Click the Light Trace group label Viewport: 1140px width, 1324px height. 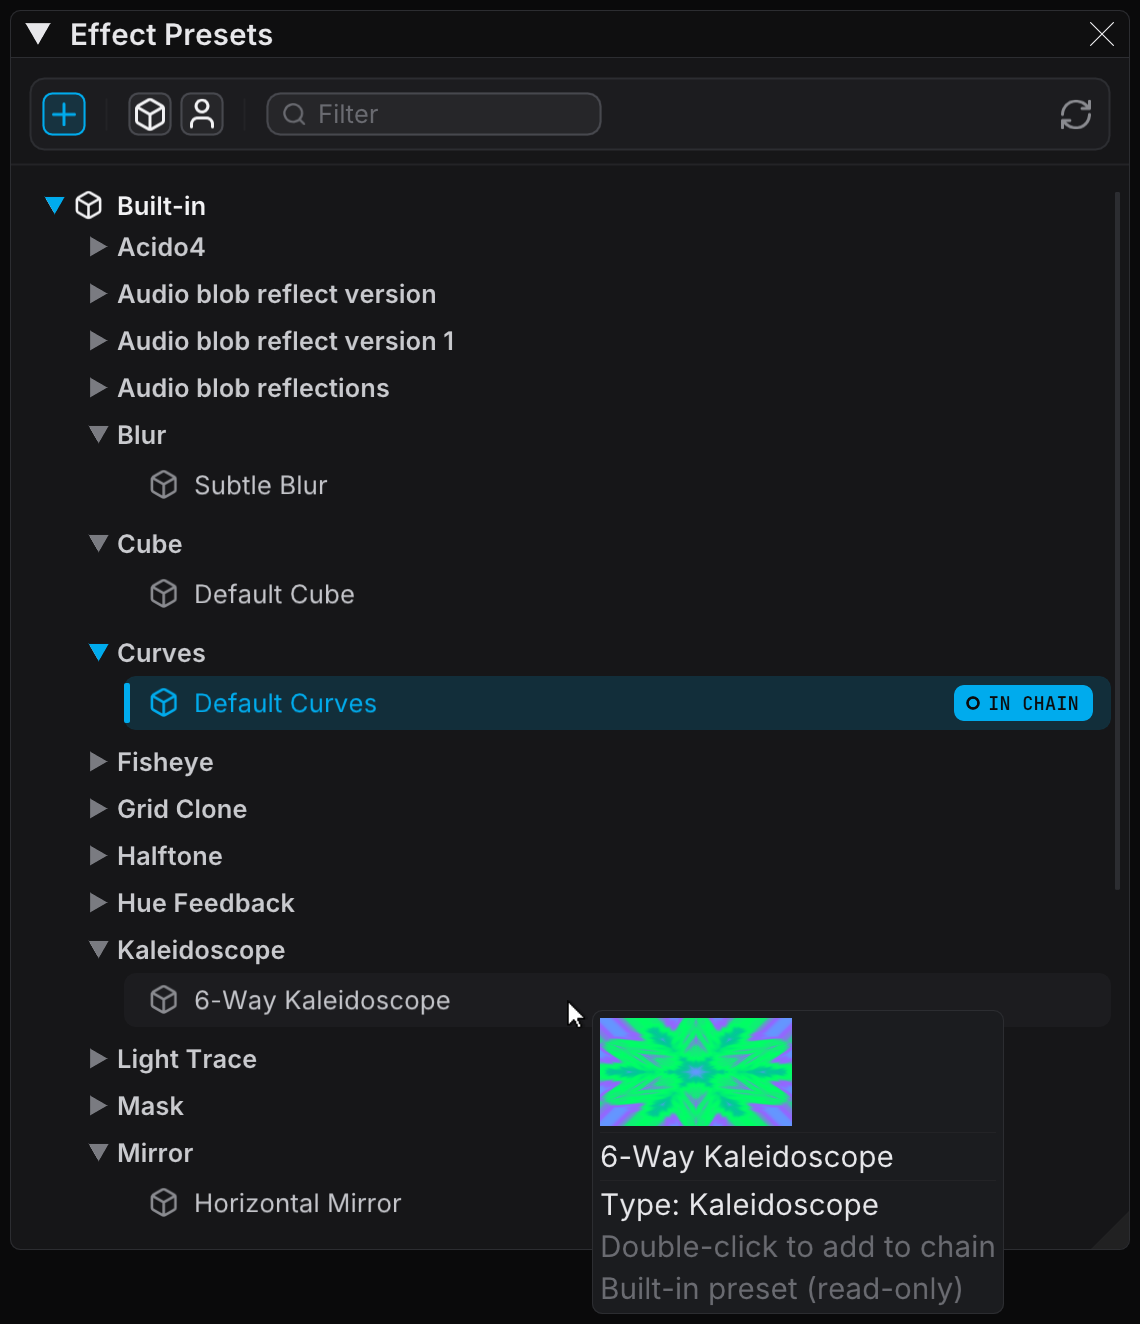[x=187, y=1059]
